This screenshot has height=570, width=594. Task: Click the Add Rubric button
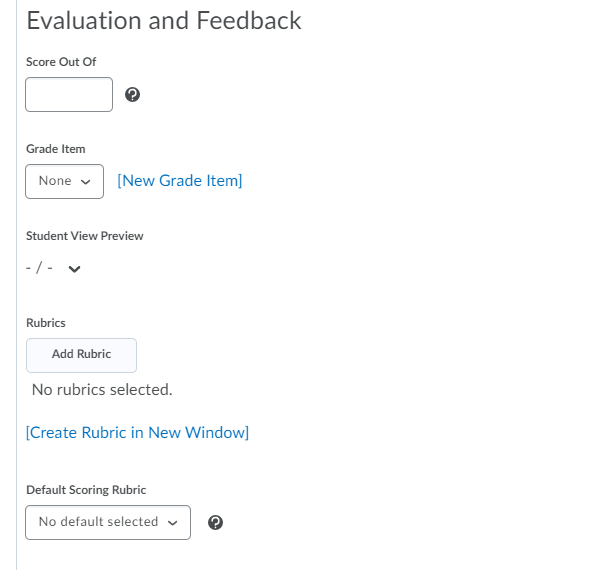tap(81, 355)
